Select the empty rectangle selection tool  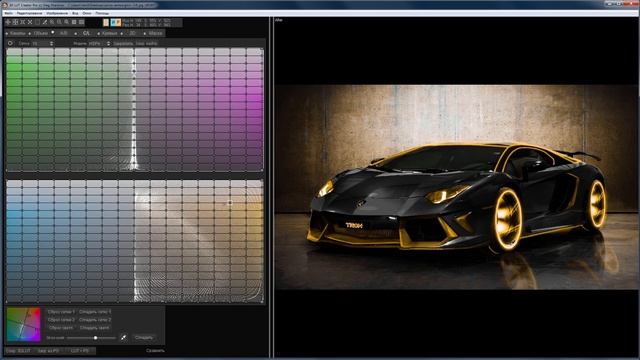pyautogui.click(x=37, y=22)
